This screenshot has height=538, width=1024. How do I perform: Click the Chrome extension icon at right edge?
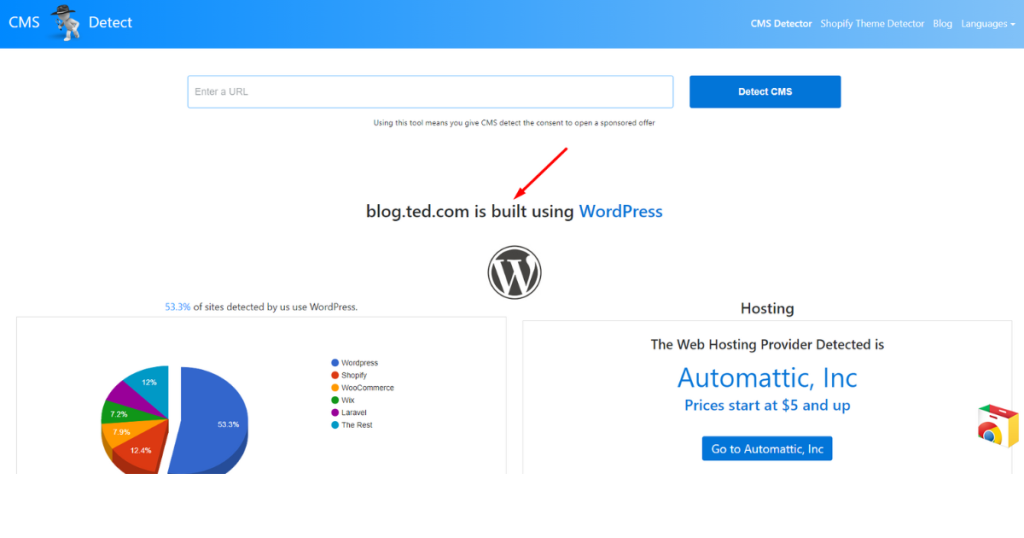(x=998, y=426)
